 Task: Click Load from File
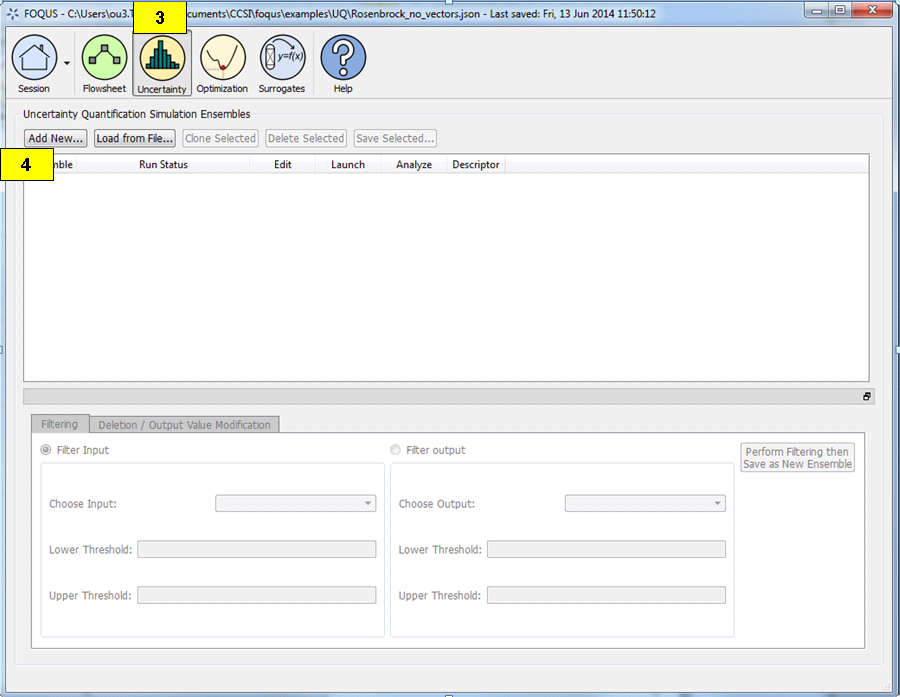pyautogui.click(x=134, y=138)
